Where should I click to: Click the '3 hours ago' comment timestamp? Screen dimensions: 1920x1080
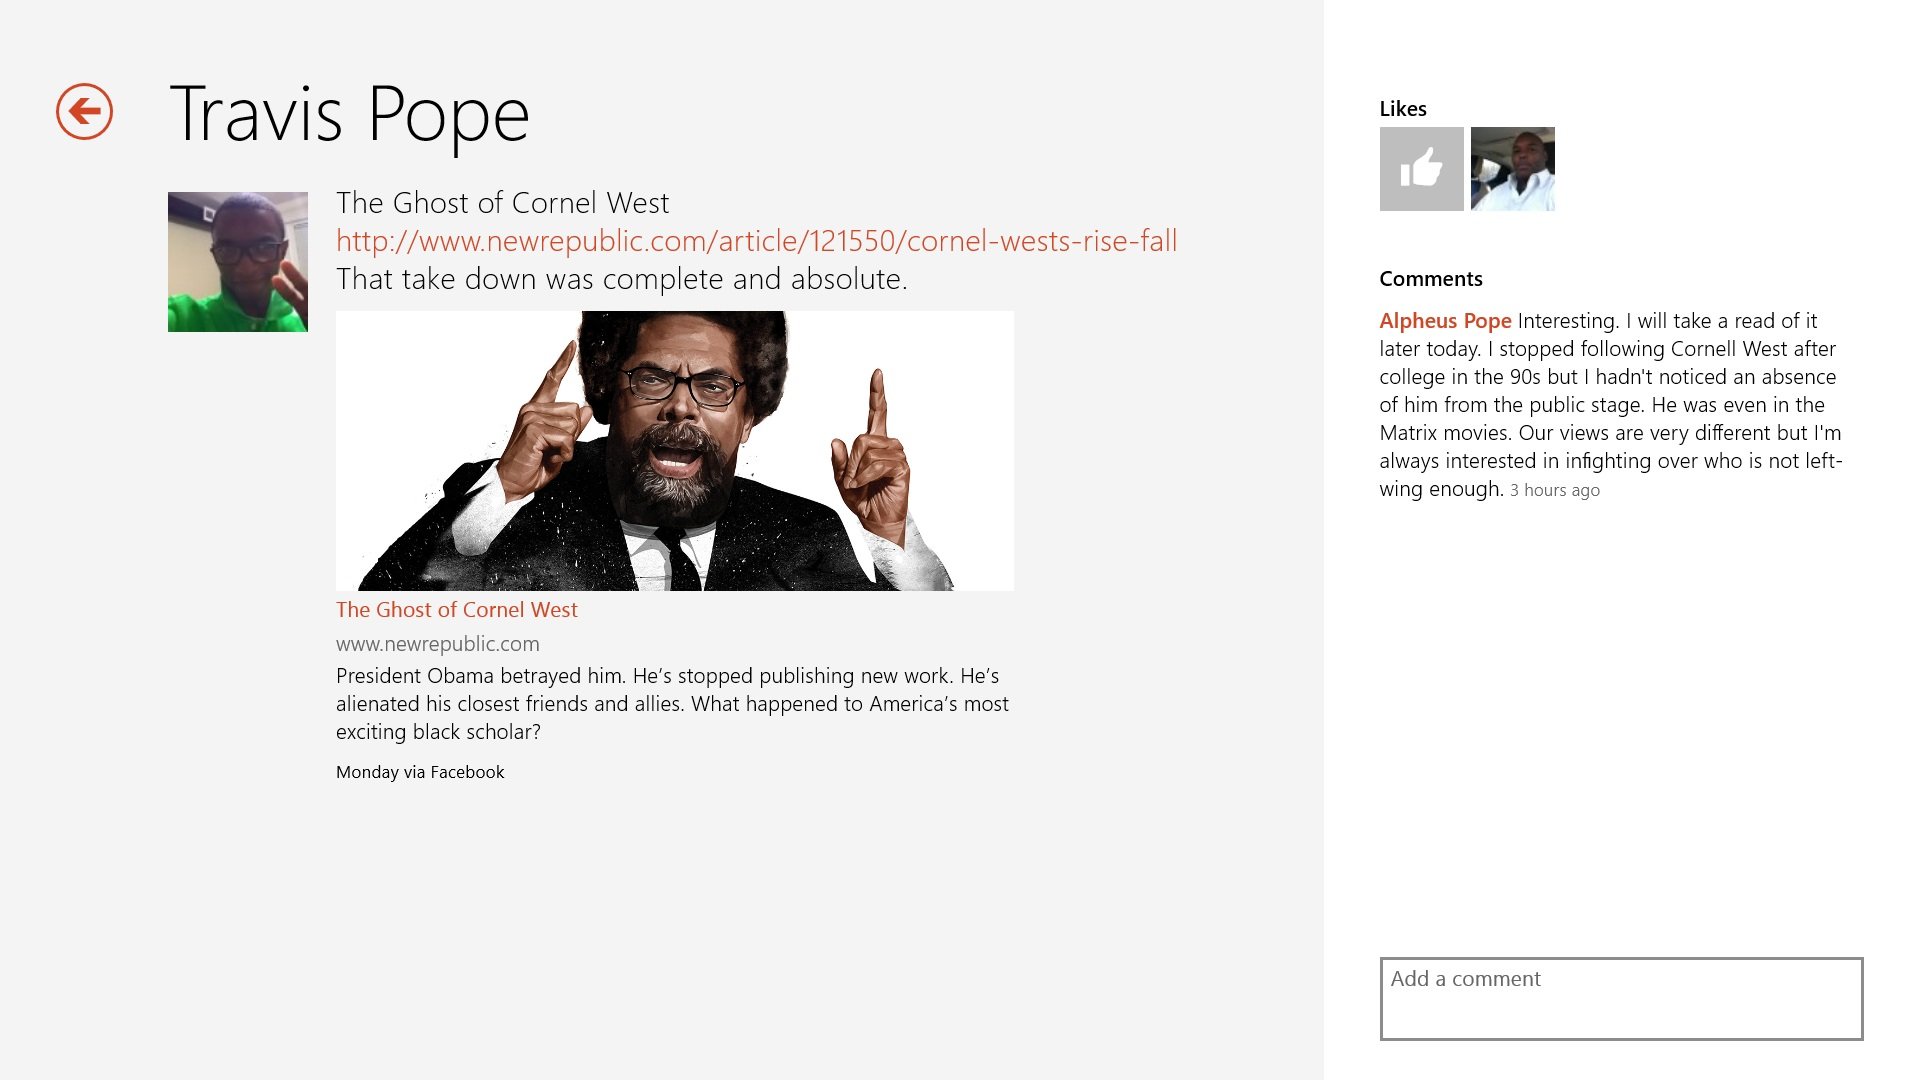(x=1555, y=490)
